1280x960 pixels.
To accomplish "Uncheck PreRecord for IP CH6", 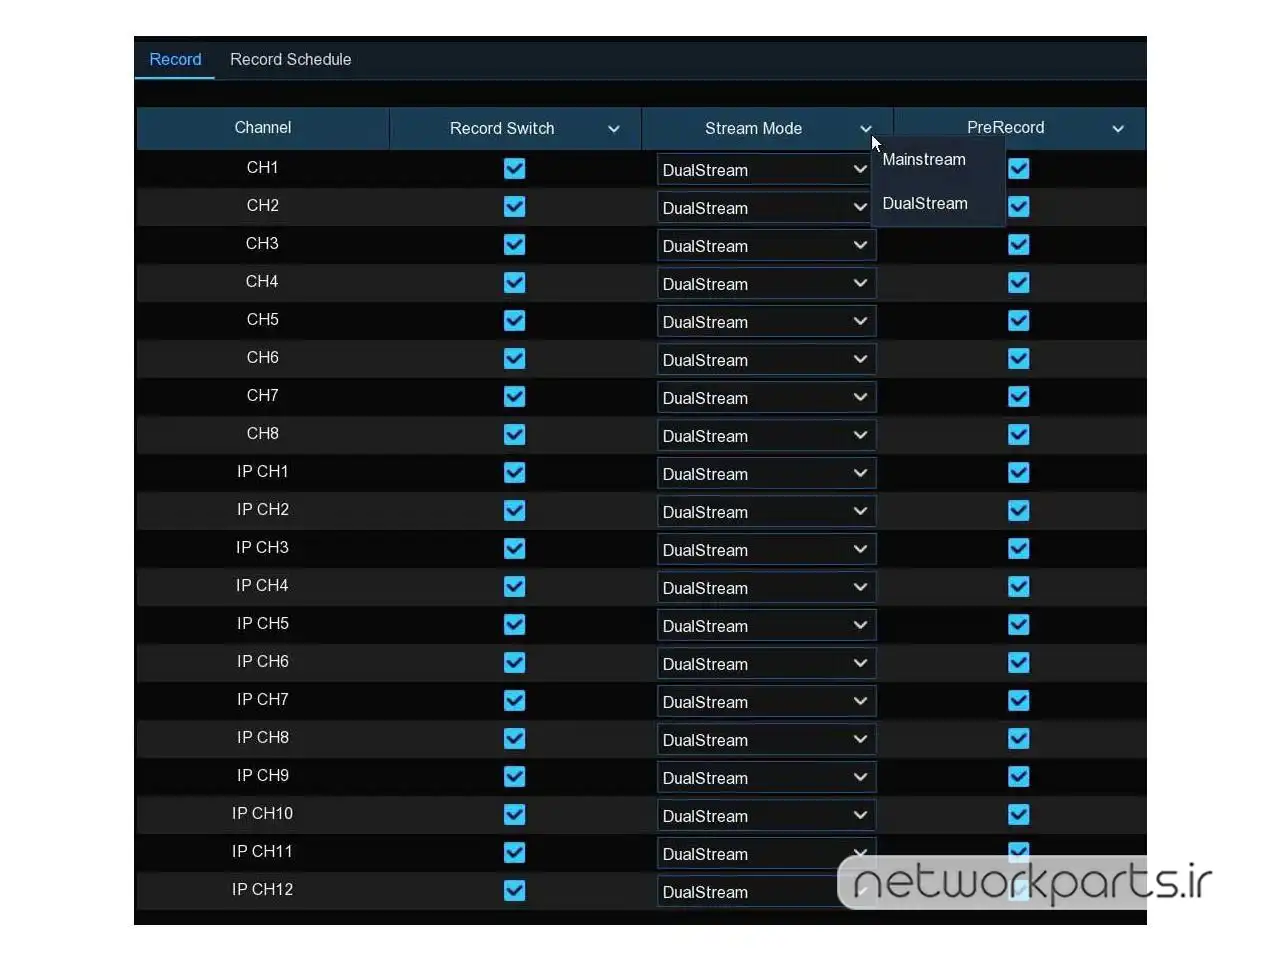I will (x=1018, y=663).
